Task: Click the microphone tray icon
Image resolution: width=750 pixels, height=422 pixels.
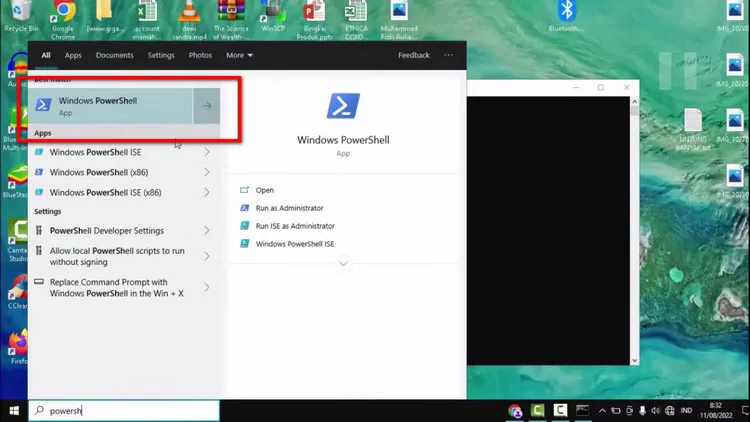Action: coord(642,411)
